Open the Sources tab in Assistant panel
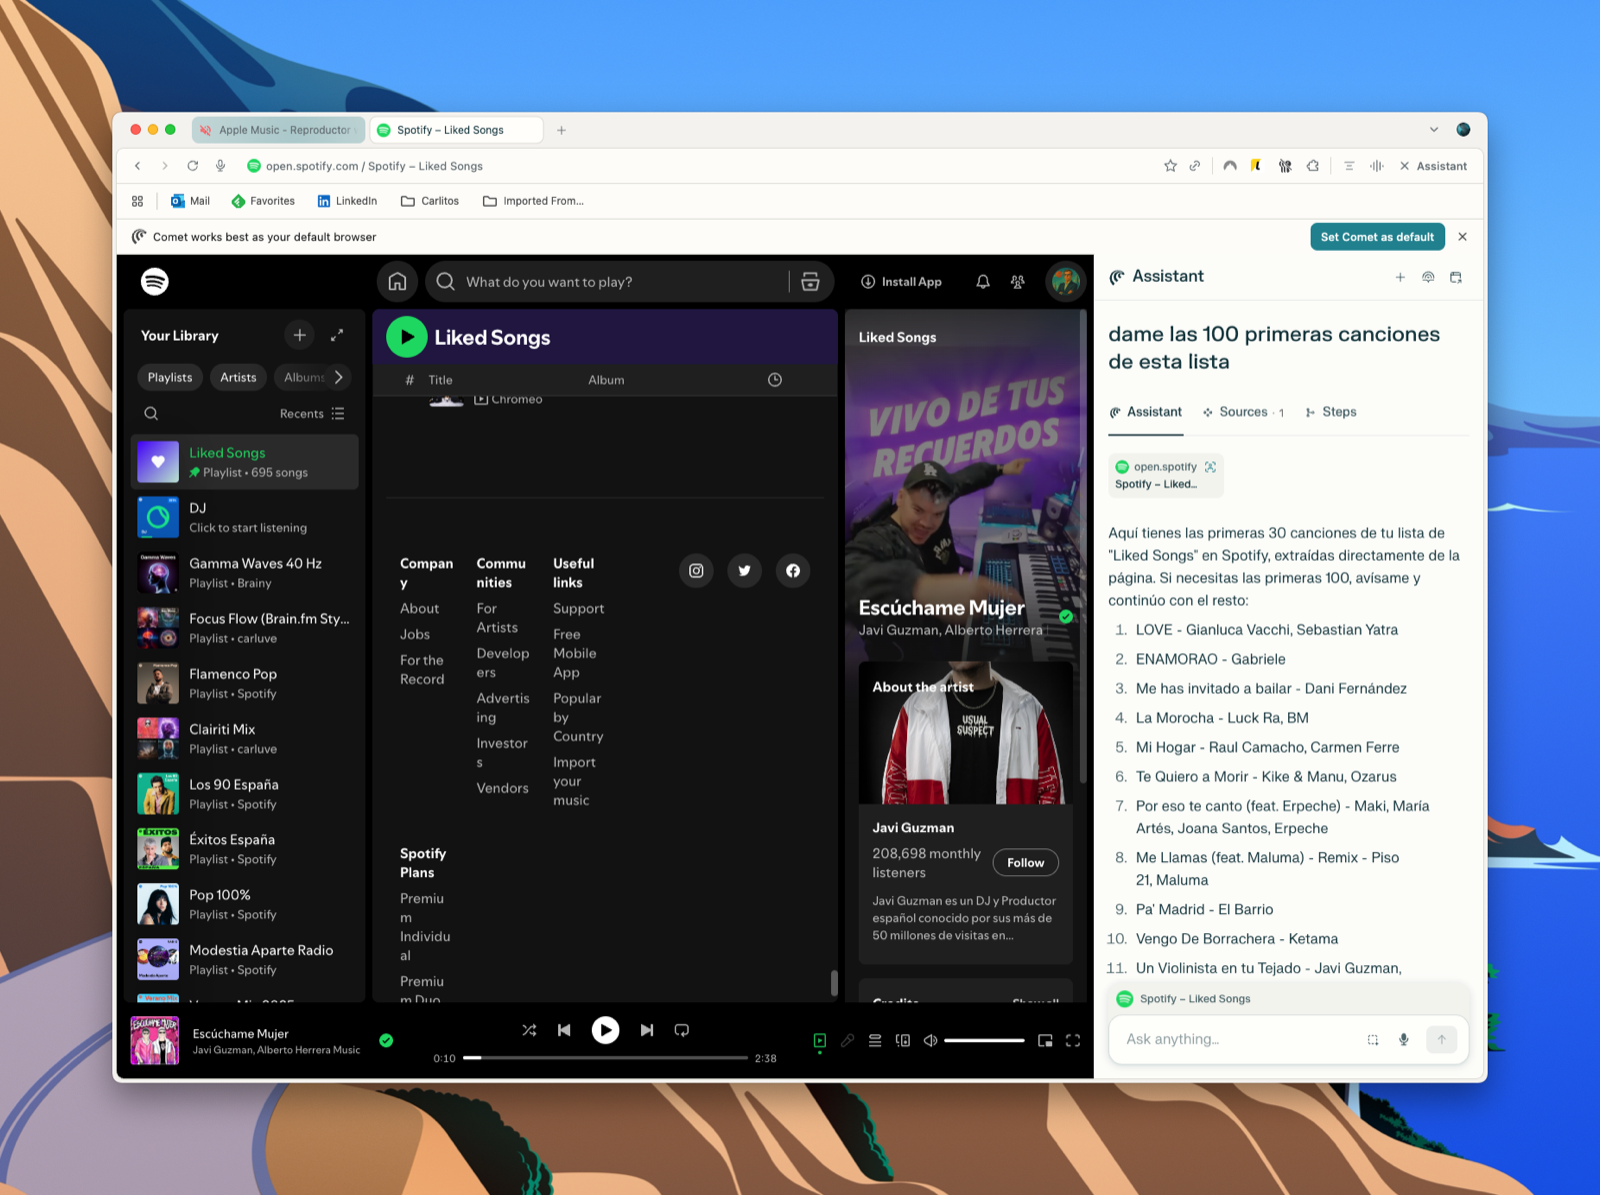Viewport: 1600px width, 1195px height. coord(1243,412)
